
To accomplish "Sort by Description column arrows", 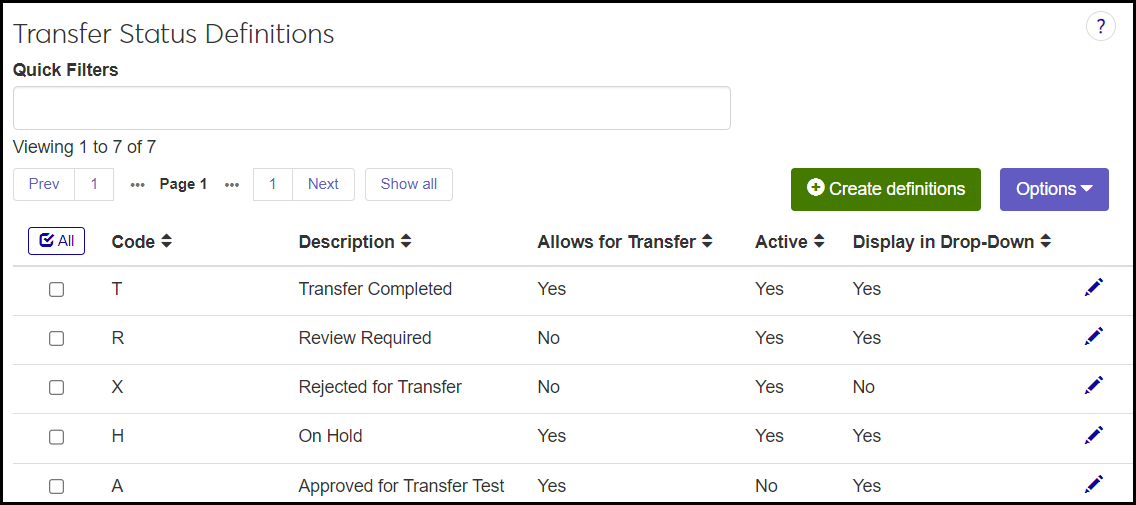I will click(406, 242).
